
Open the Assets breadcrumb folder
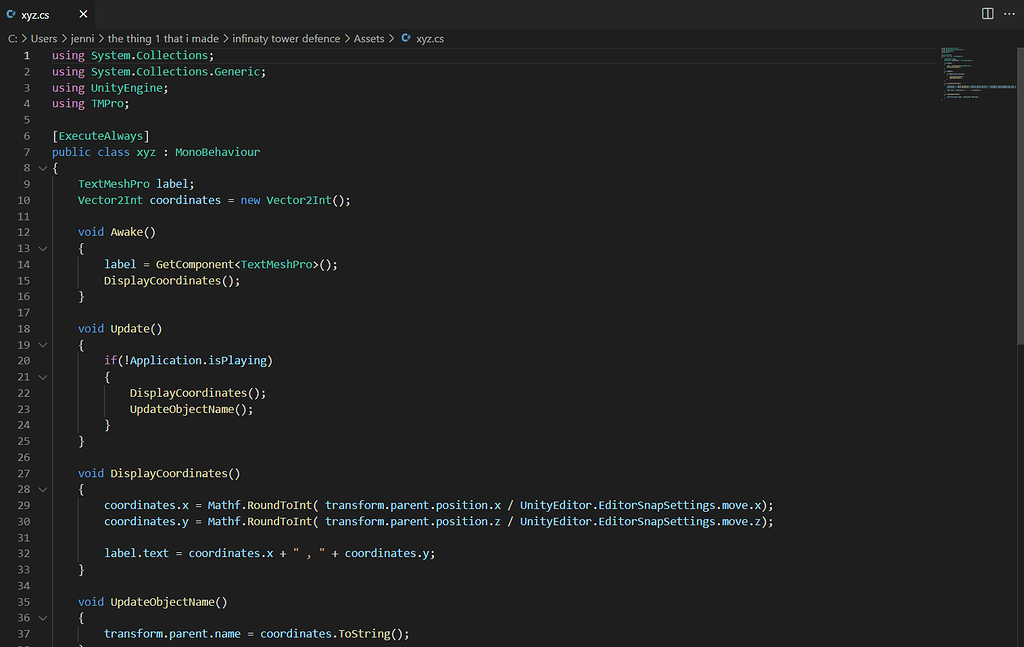(x=369, y=39)
